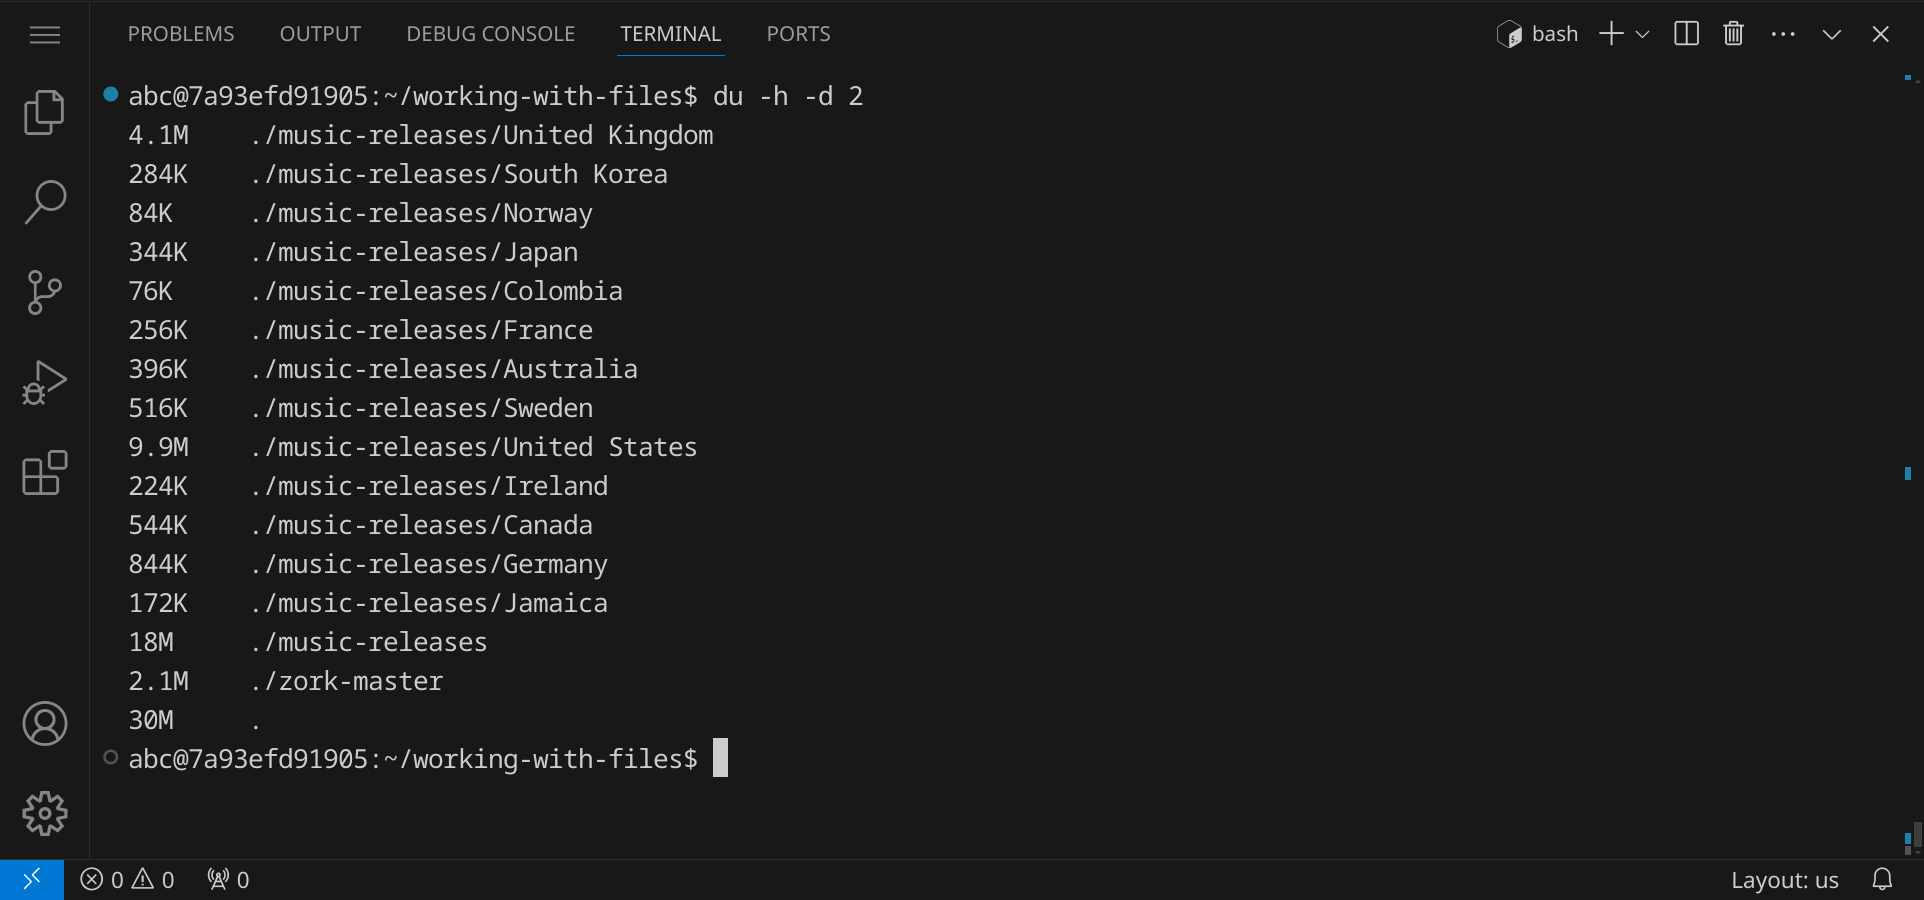Viewport: 1924px width, 900px height.
Task: Split the terminal pane
Action: point(1686,34)
